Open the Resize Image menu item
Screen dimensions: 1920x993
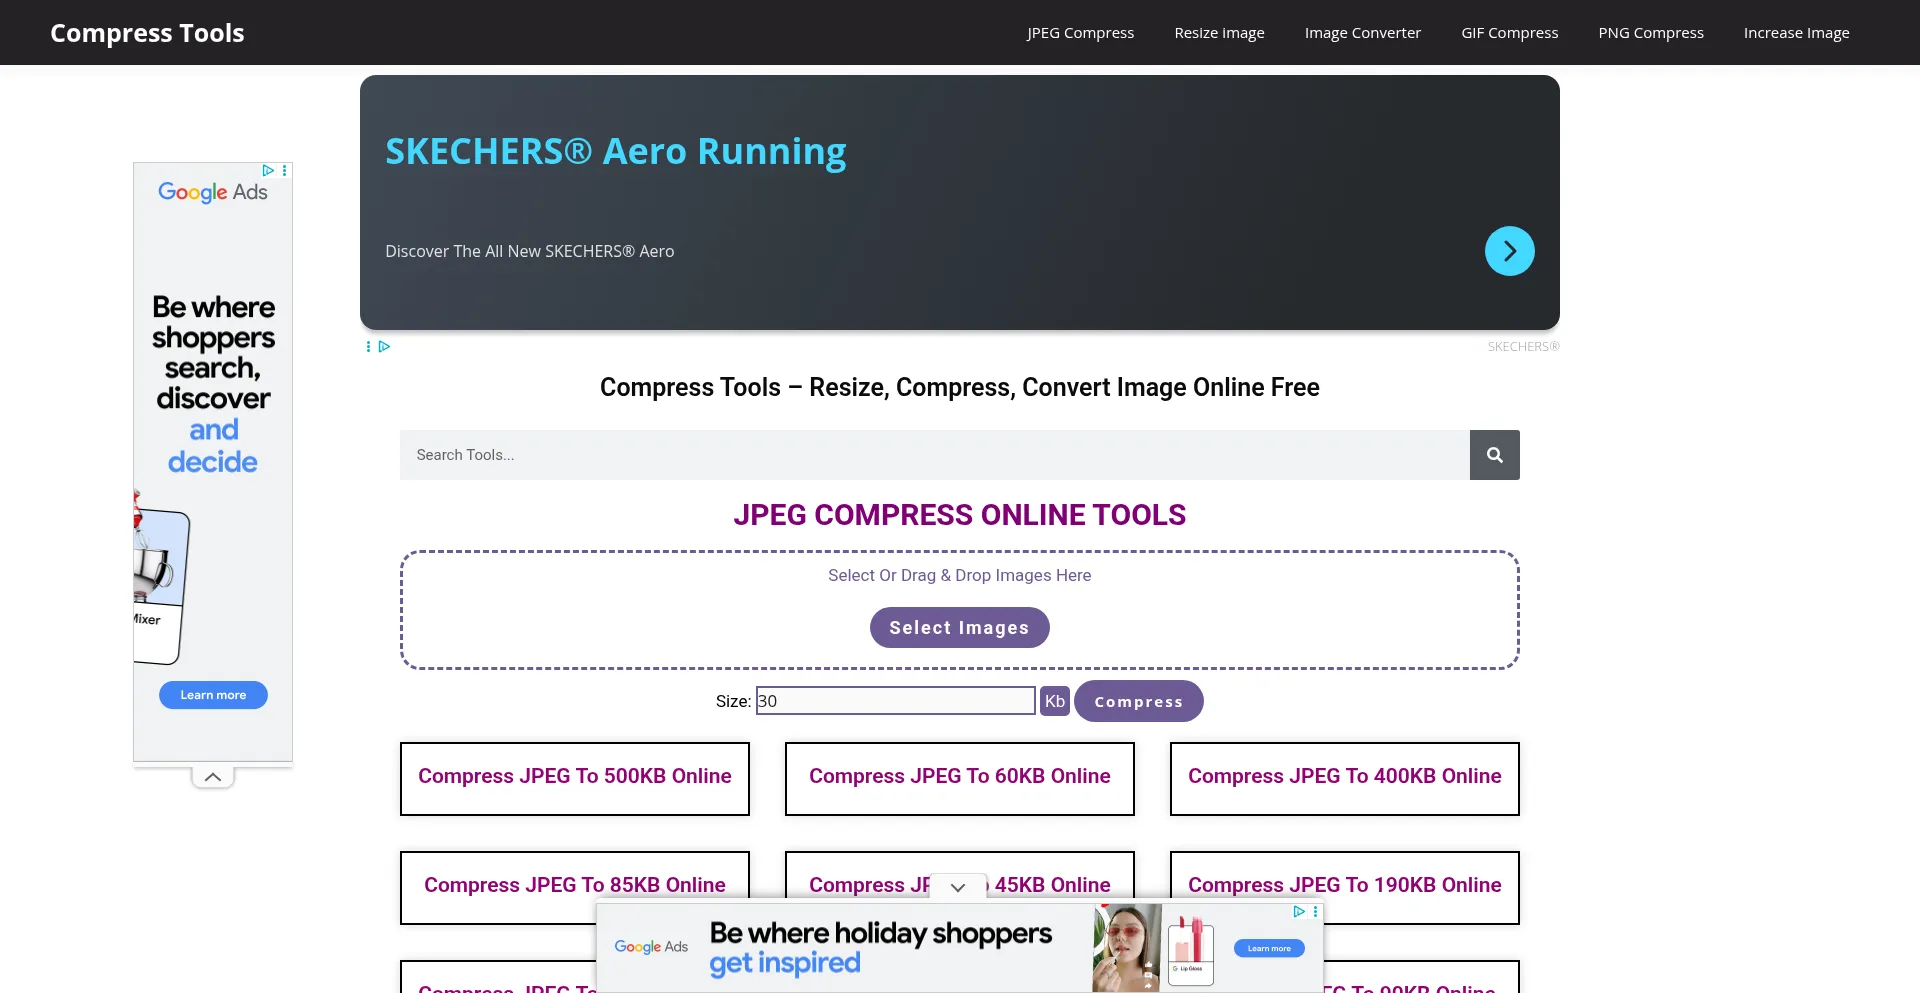[x=1219, y=33]
